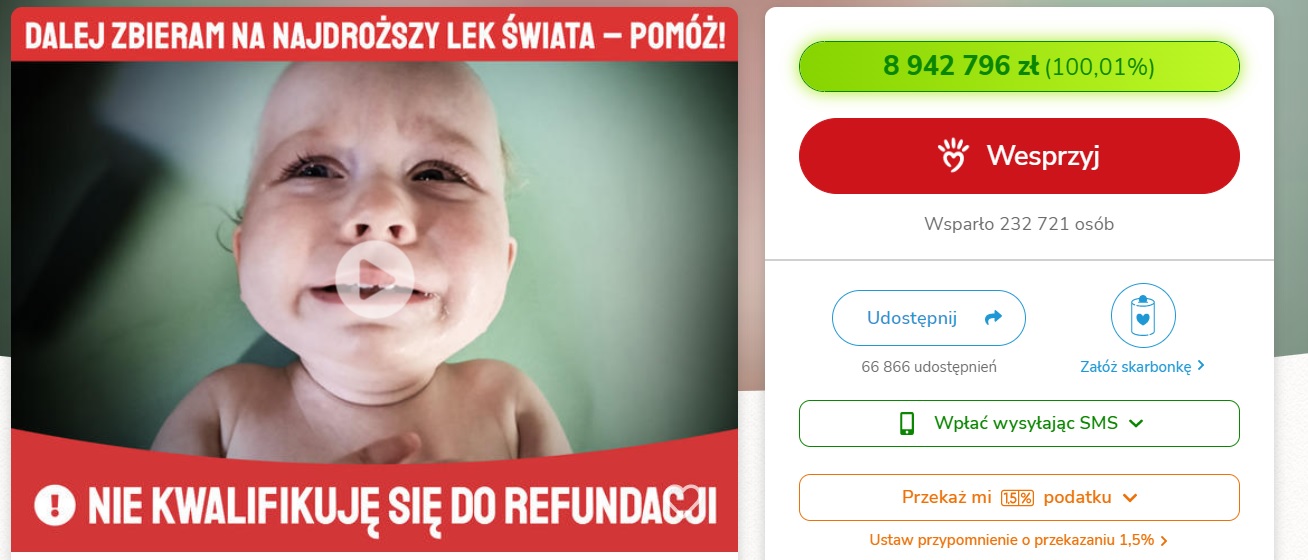1308x560 pixels.
Task: Click the exclamation mark icon on the red banner
Action: (x=55, y=503)
